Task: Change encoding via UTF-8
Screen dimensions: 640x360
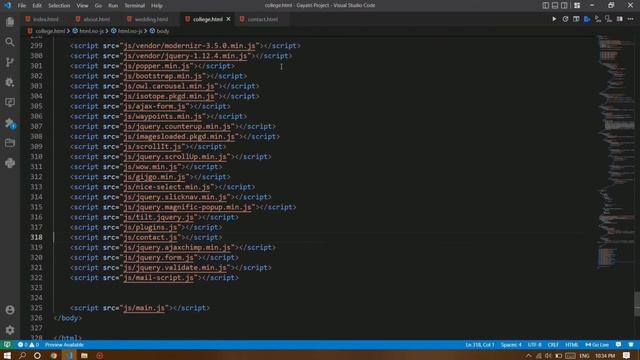Action: click(534, 345)
